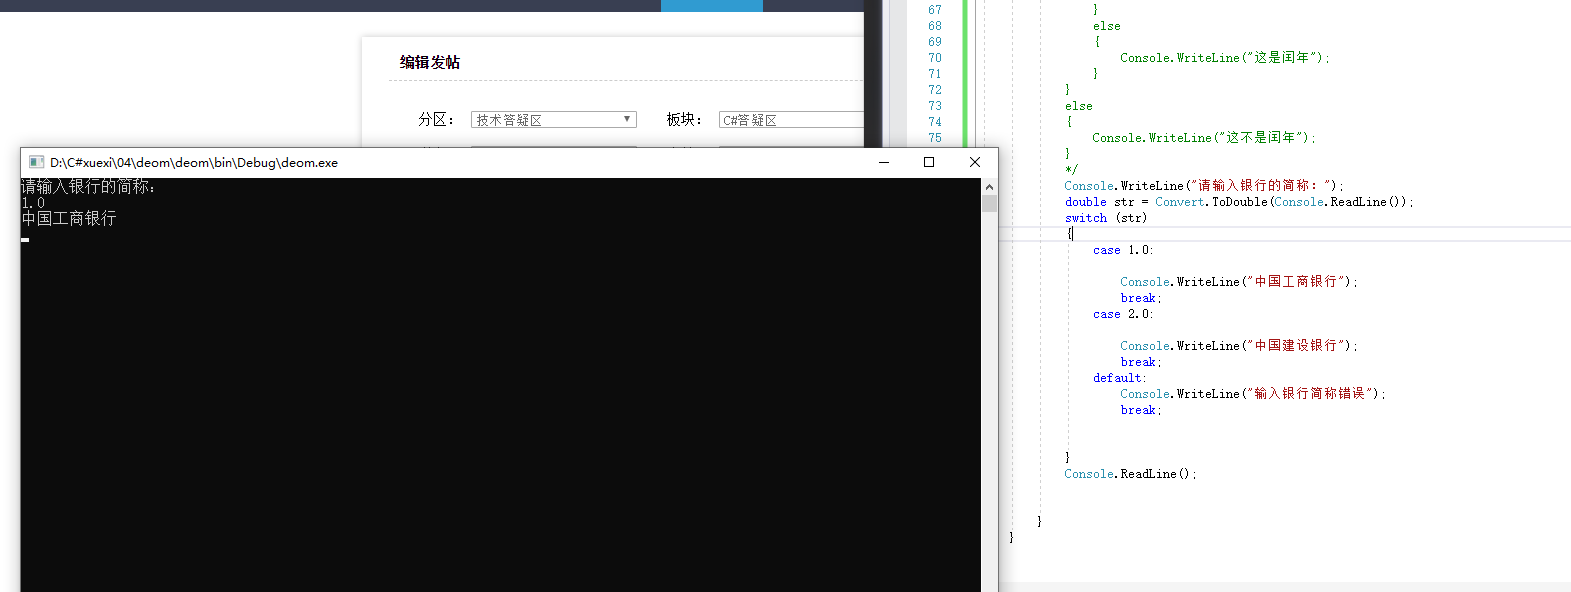Minimize the deom.exe console window

coord(884,162)
